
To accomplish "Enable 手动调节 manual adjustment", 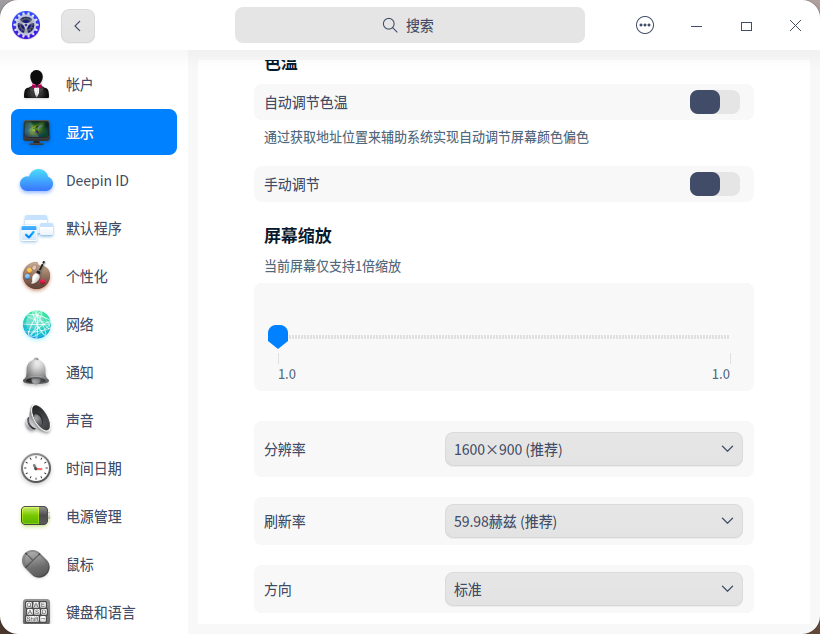I will [714, 184].
